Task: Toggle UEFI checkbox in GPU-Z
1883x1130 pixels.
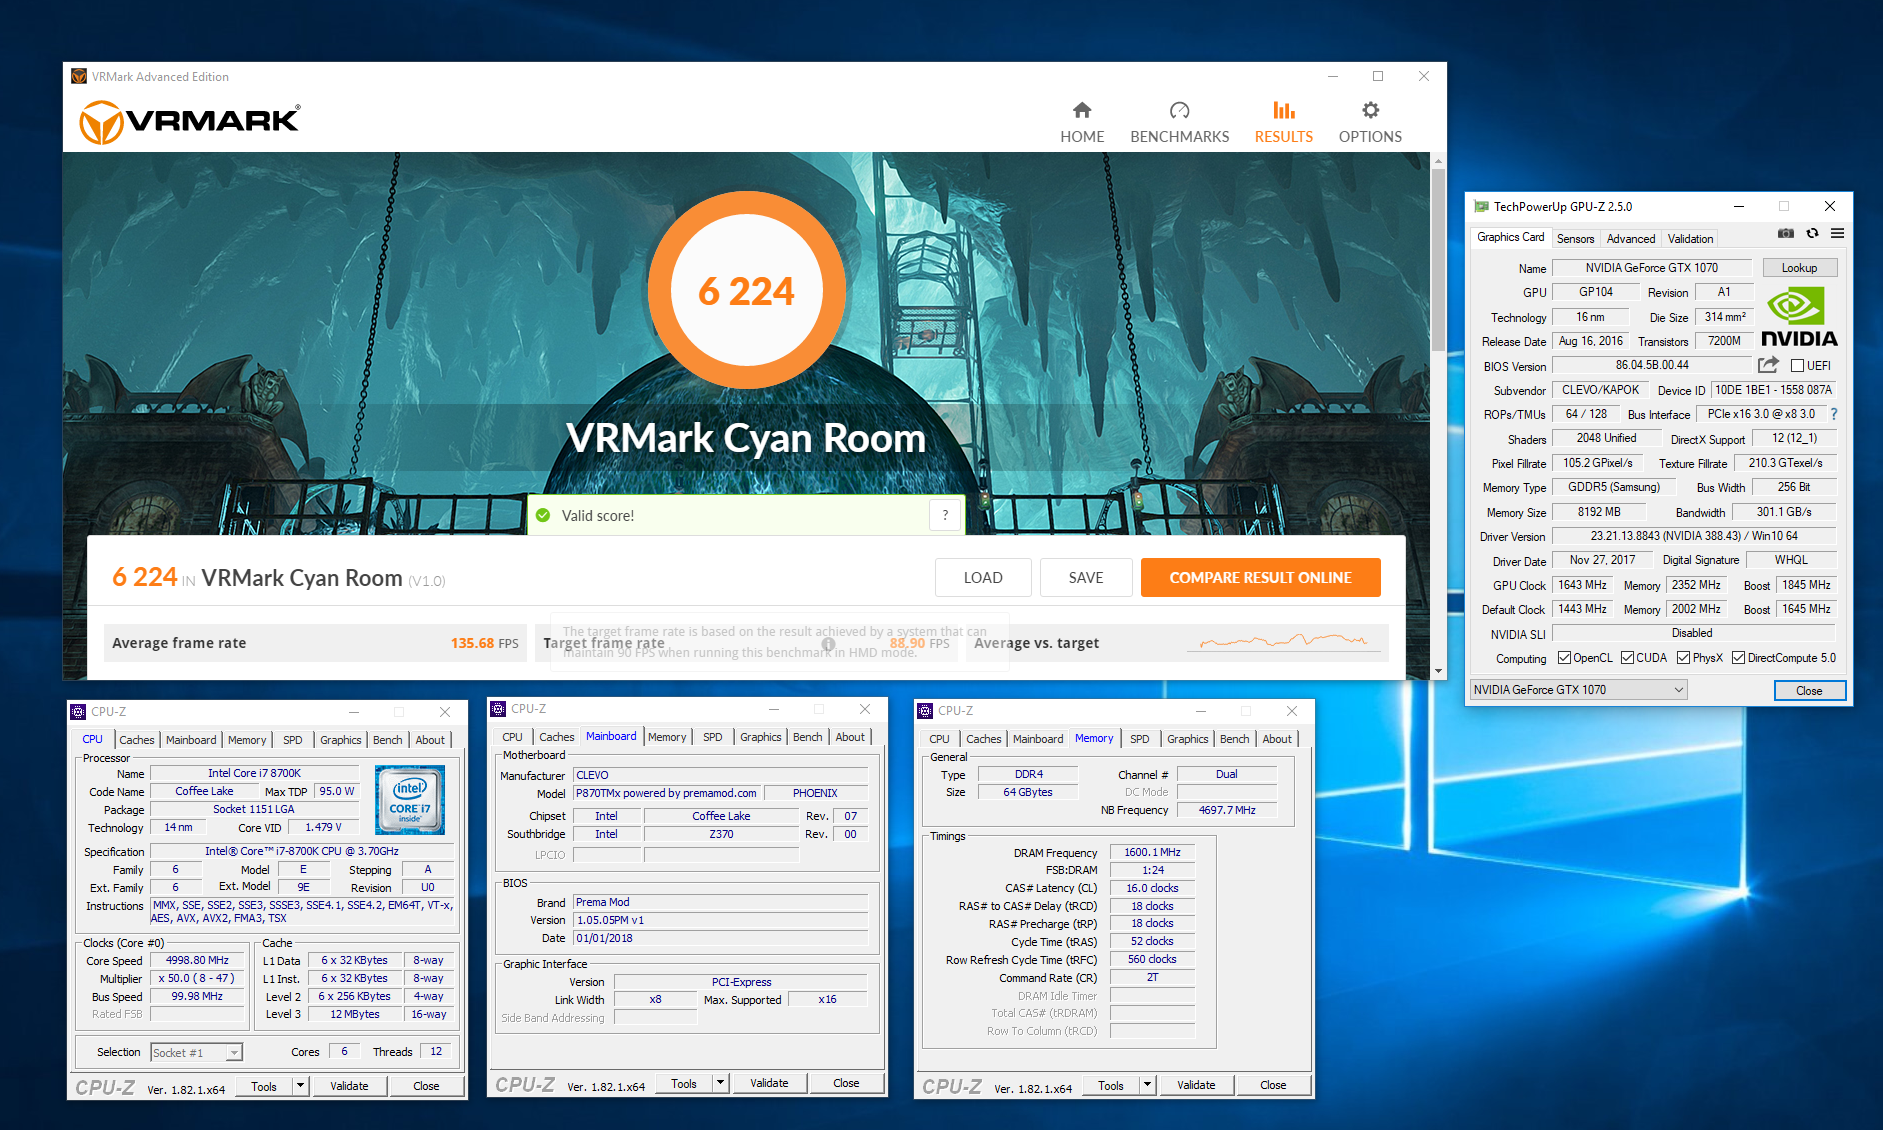Action: (1797, 365)
